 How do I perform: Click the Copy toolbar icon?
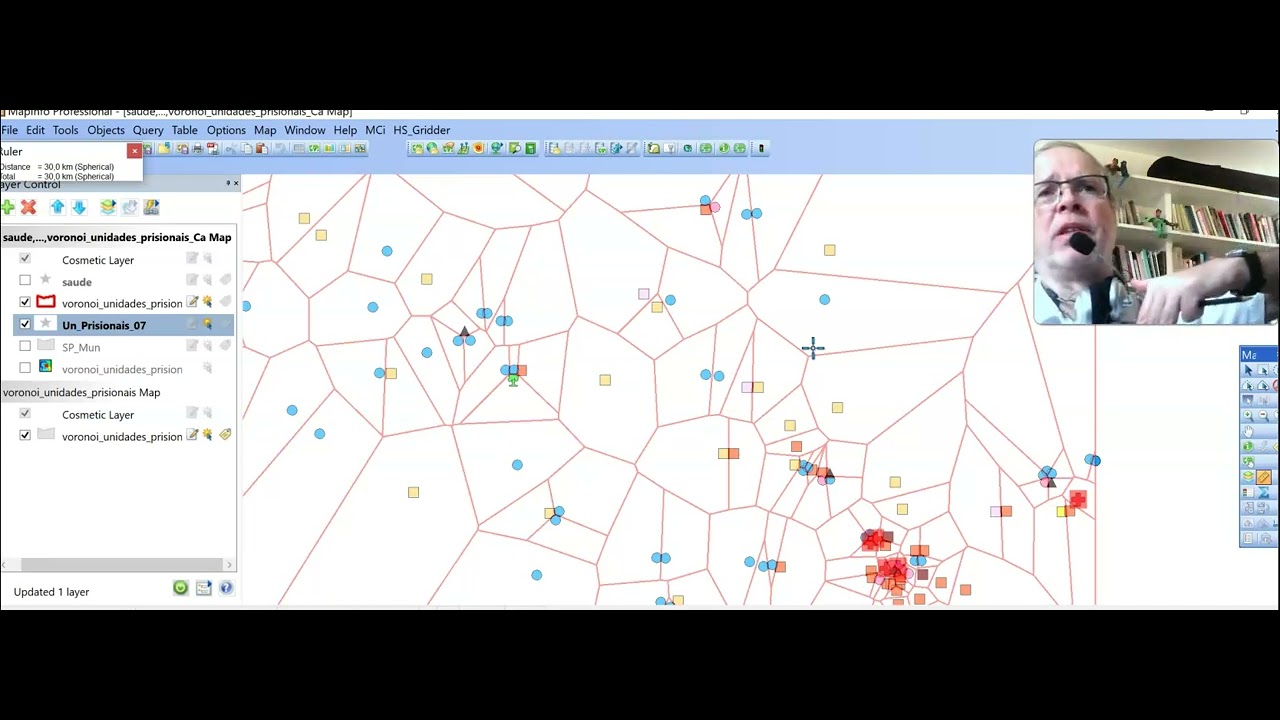click(x=246, y=148)
